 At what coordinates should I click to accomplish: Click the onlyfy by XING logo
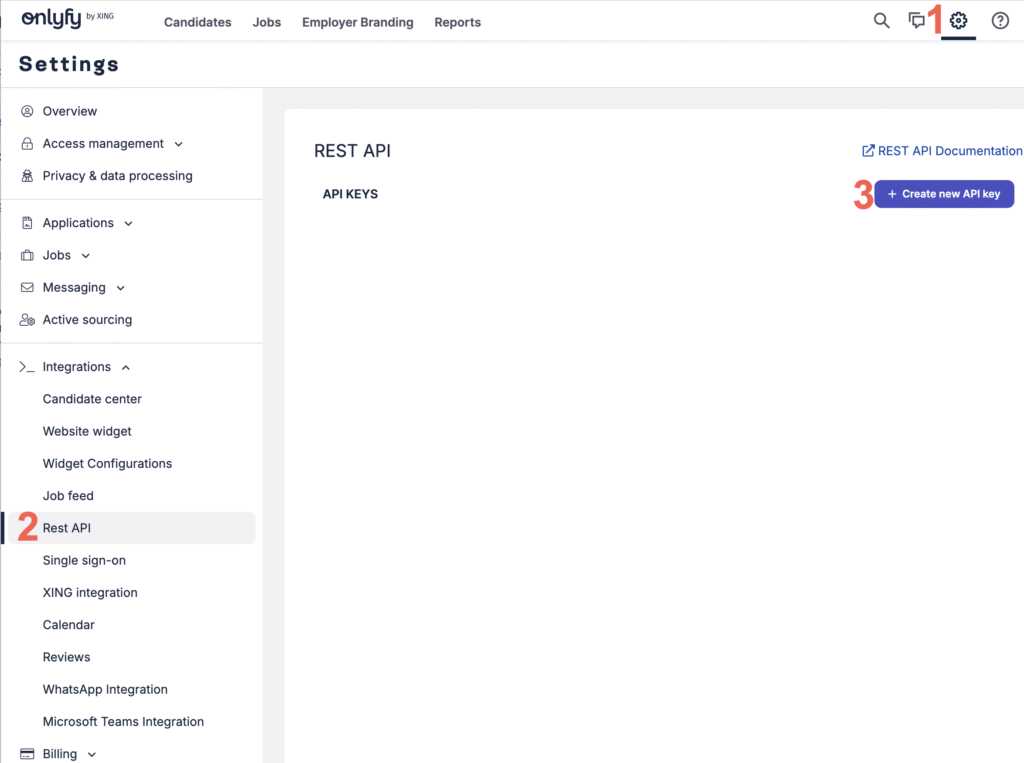[x=67, y=20]
